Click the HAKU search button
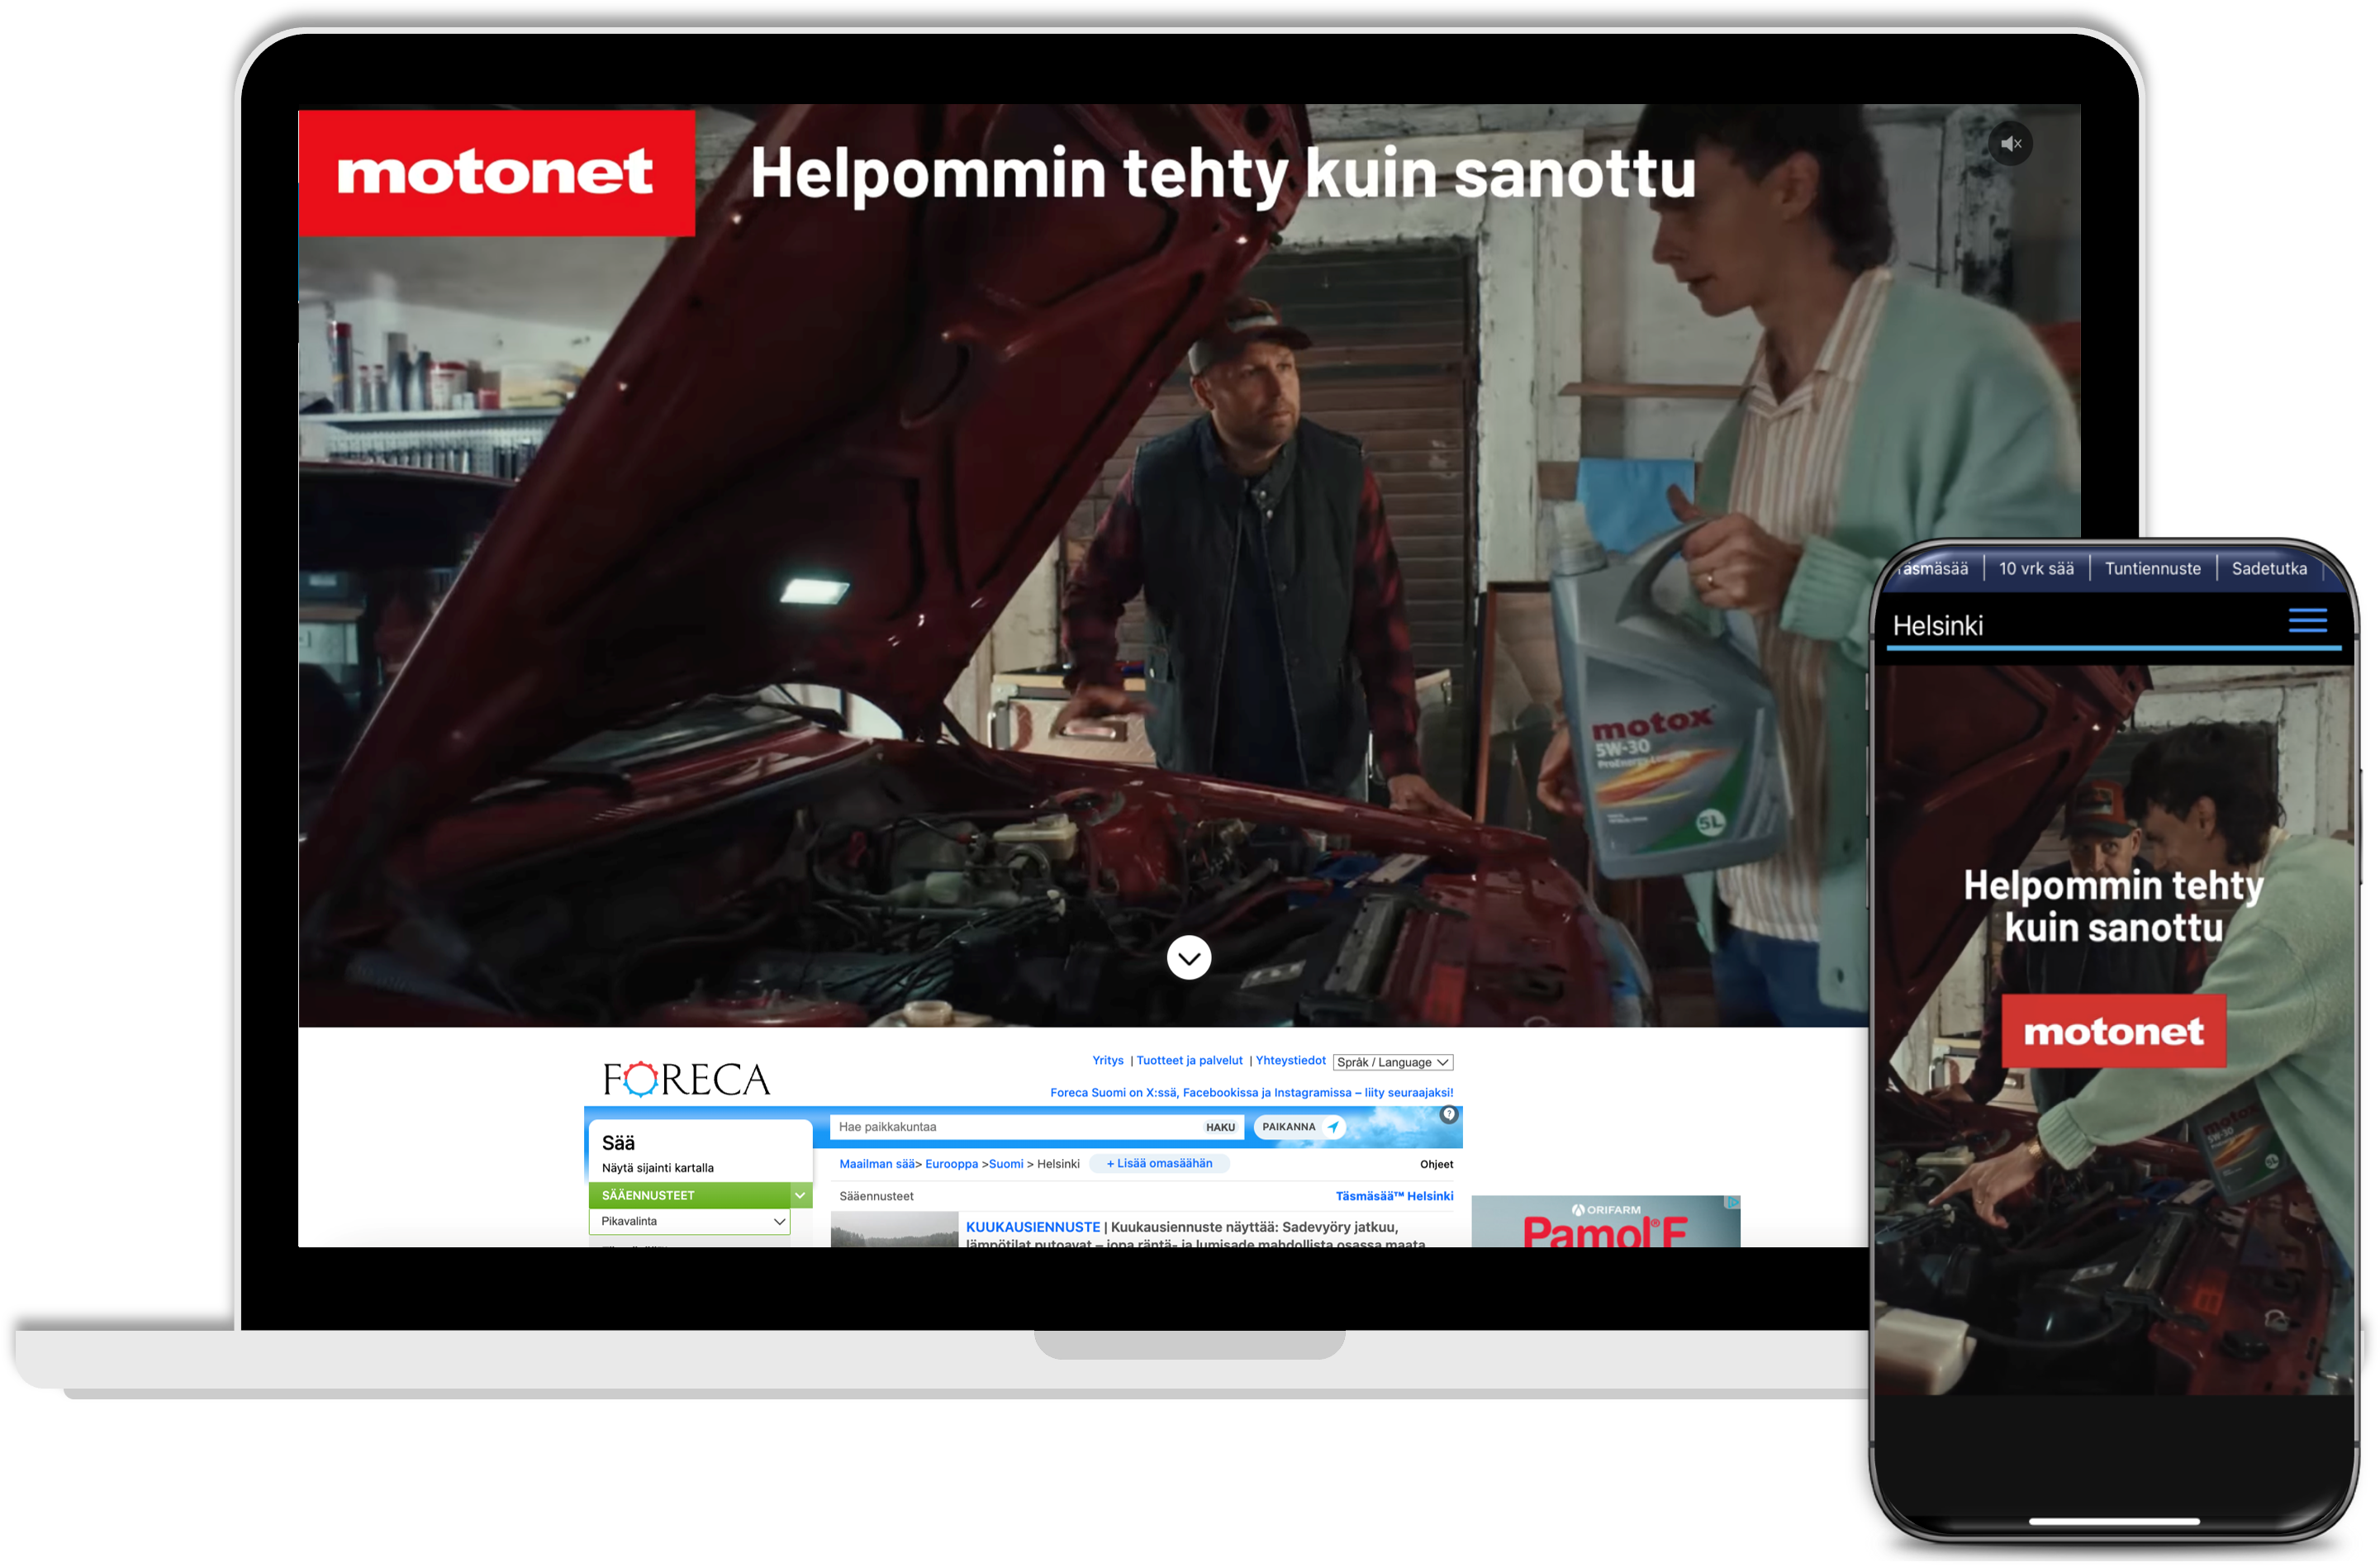 pos(1220,1127)
